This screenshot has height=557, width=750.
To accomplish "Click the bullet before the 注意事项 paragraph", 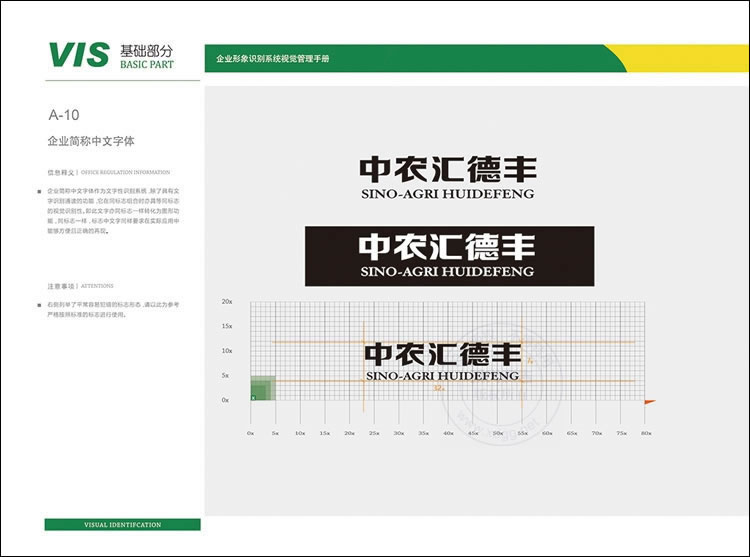I will pos(43,302).
